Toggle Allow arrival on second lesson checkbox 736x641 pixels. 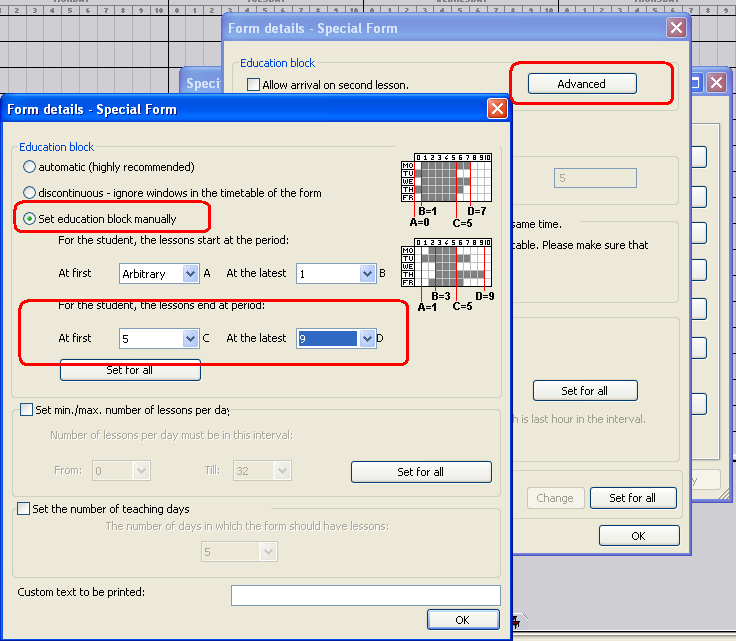coord(253,86)
